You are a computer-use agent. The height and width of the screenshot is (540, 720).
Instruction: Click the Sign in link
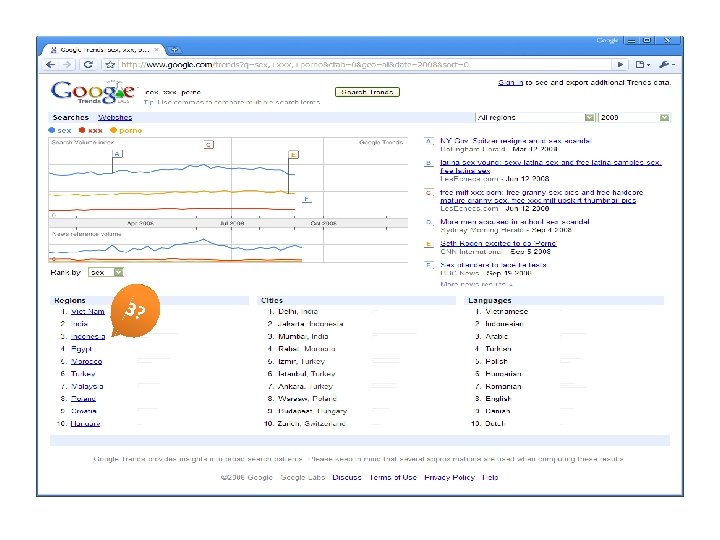(510, 83)
